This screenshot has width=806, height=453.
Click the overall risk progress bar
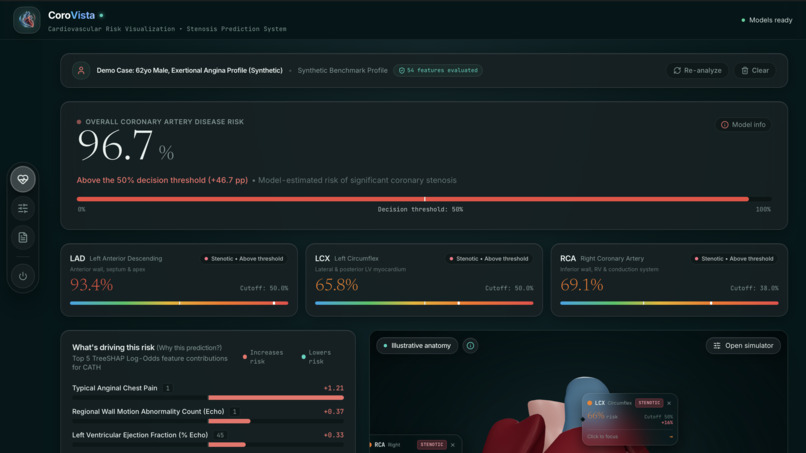[x=424, y=199]
